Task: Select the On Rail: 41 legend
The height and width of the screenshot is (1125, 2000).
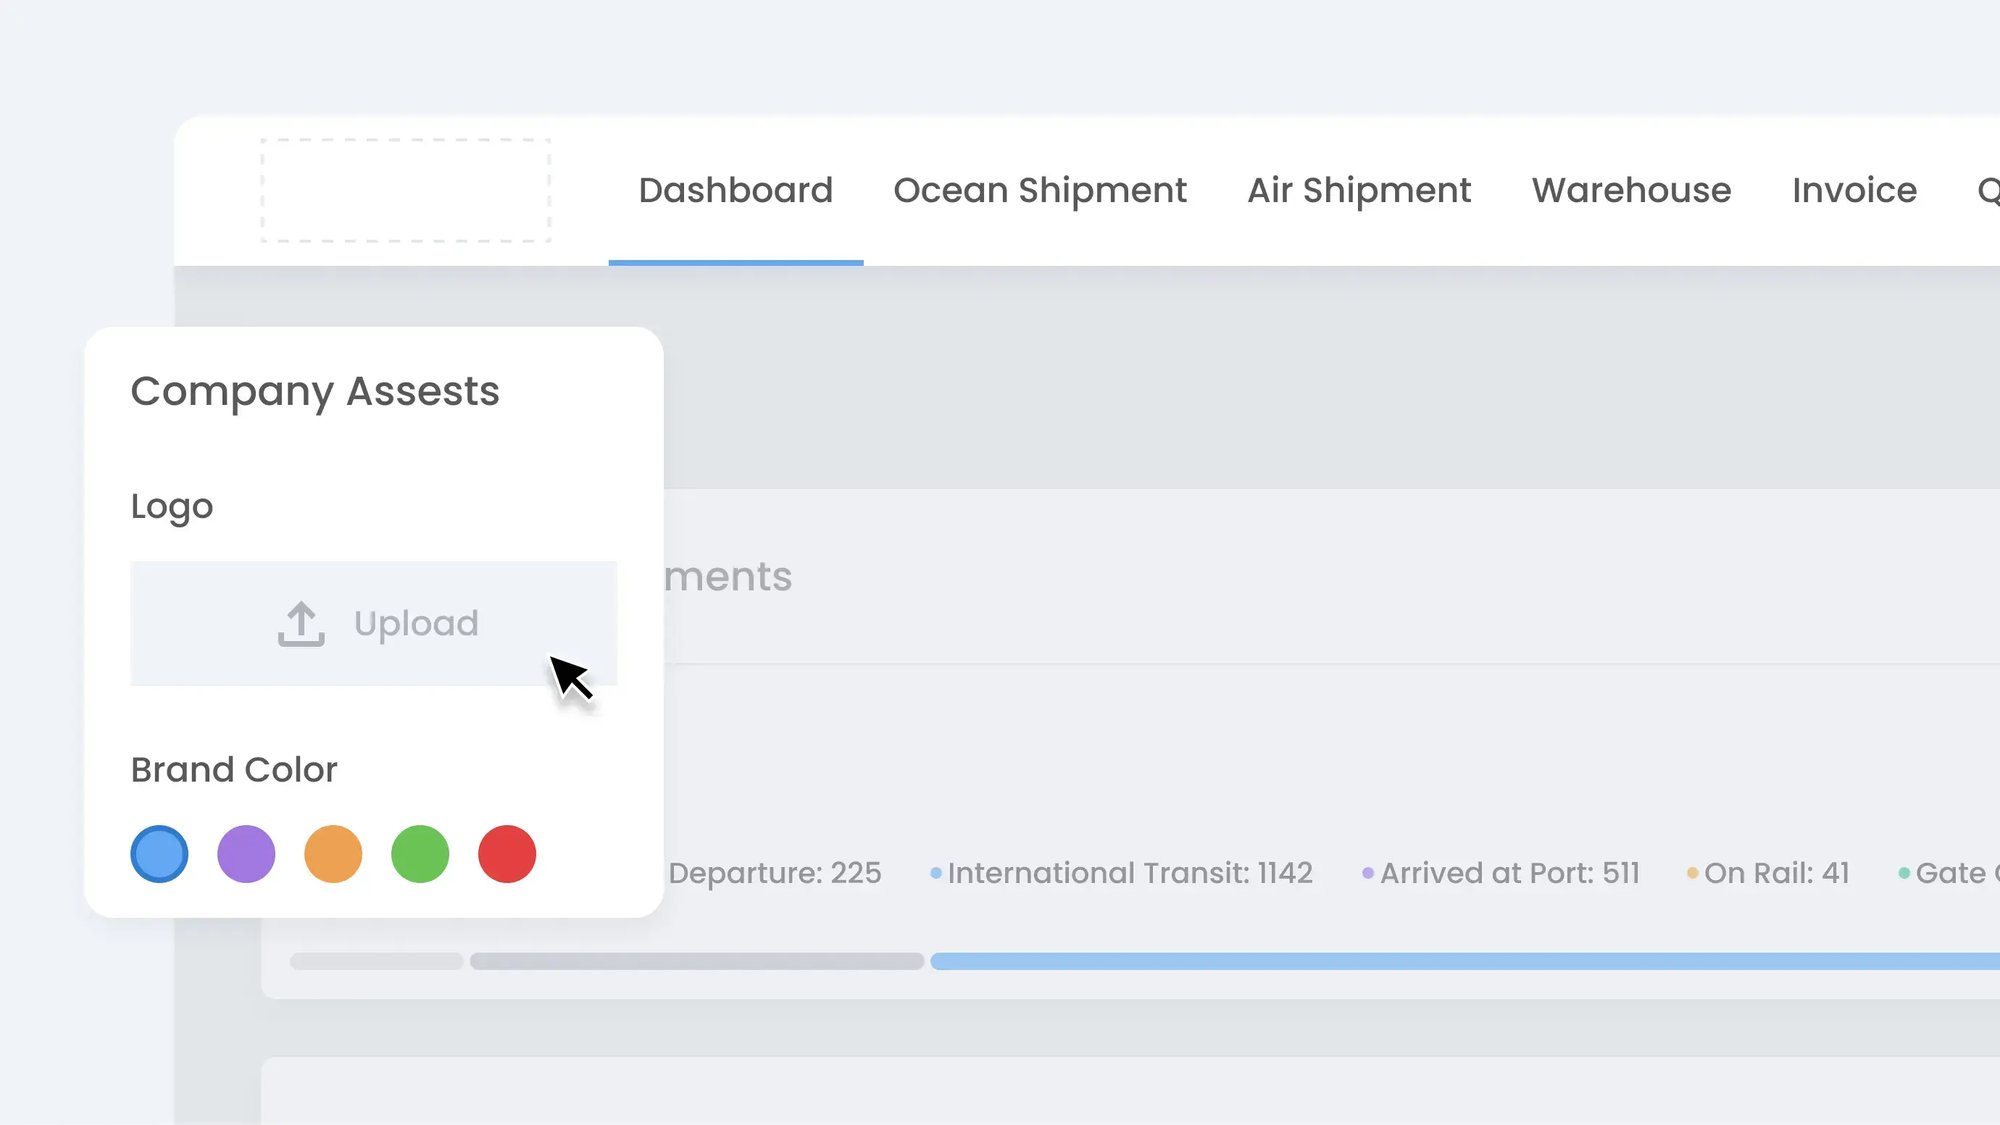Action: click(x=1776, y=873)
